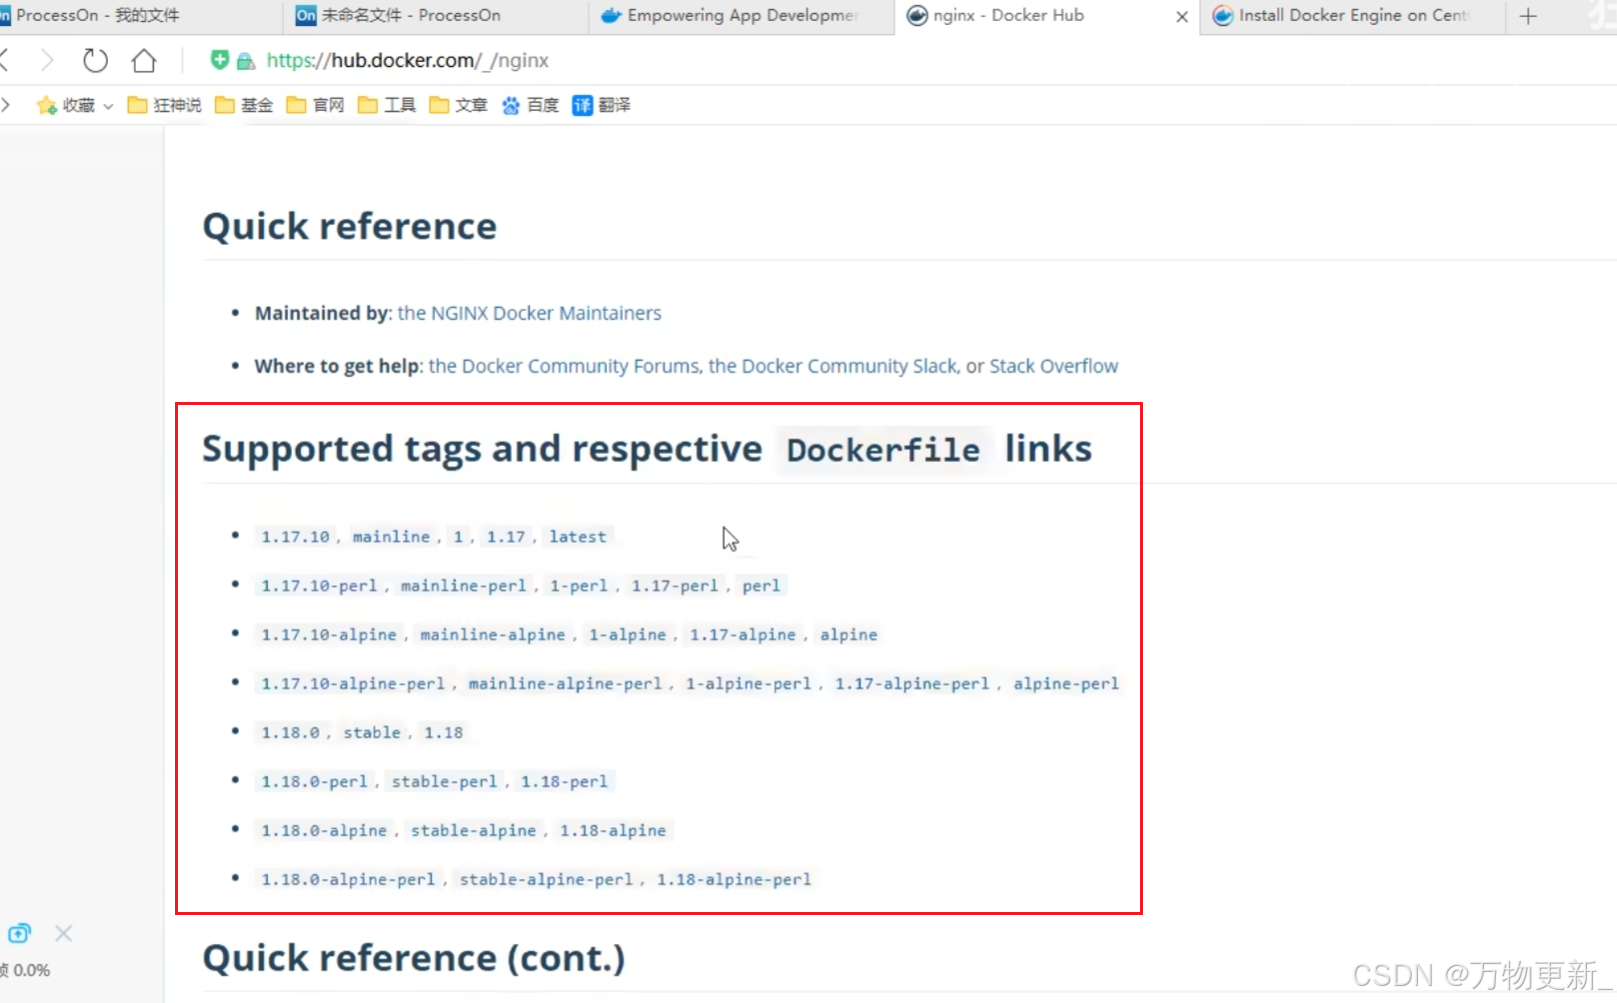
Task: Open the 1.18-perl tag link
Action: tap(564, 782)
